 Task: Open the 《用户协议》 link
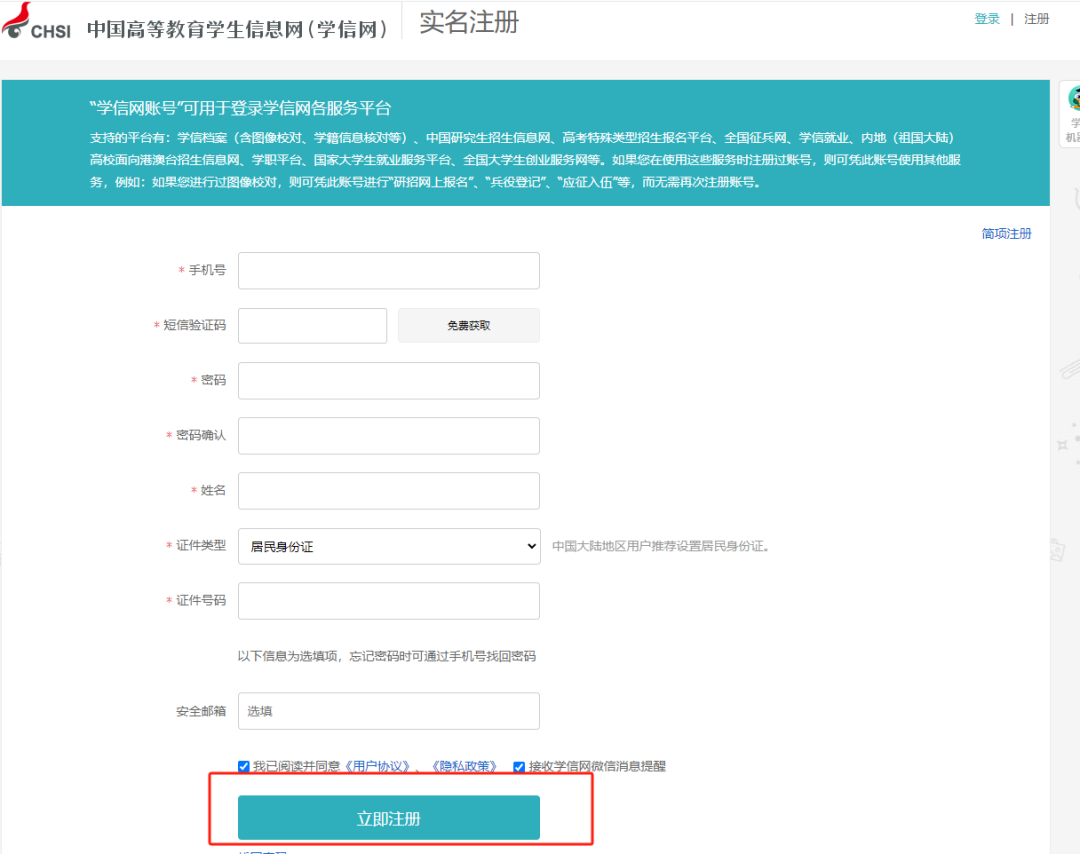[x=377, y=767]
